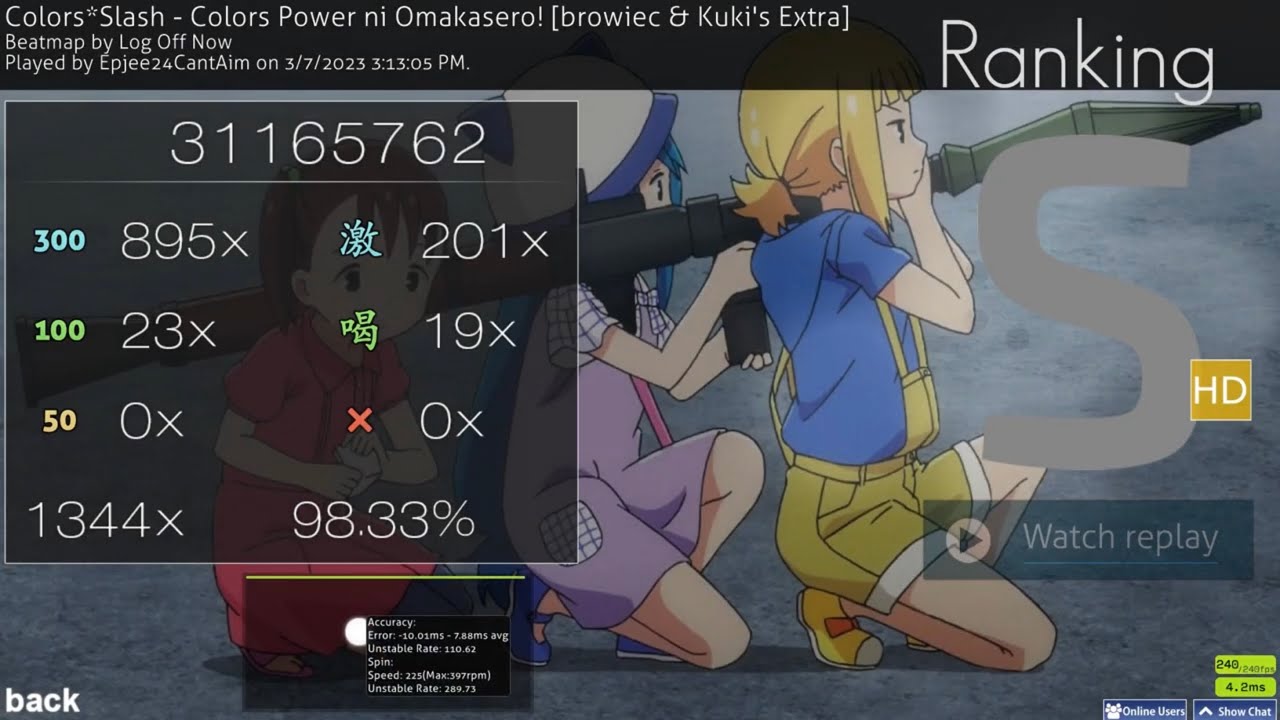Open the Show Chat panel

[x=1235, y=711]
